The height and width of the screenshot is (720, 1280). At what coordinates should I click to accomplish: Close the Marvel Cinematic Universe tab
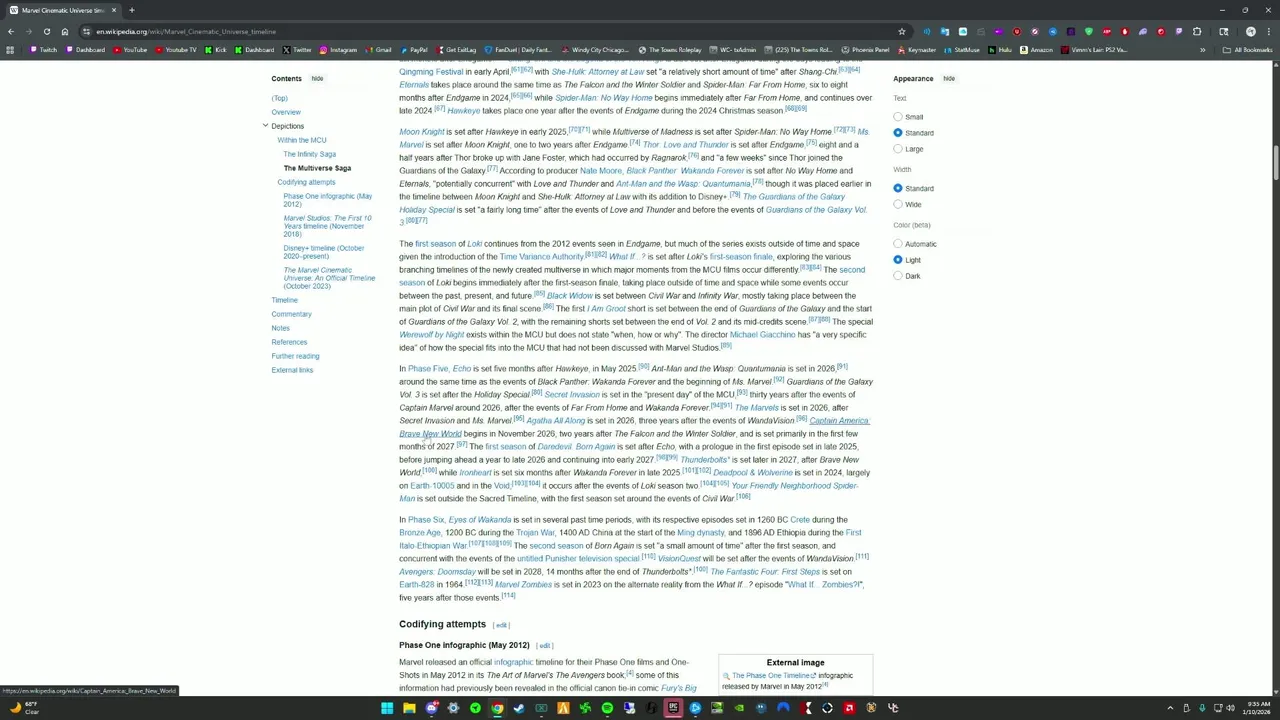click(x=114, y=10)
